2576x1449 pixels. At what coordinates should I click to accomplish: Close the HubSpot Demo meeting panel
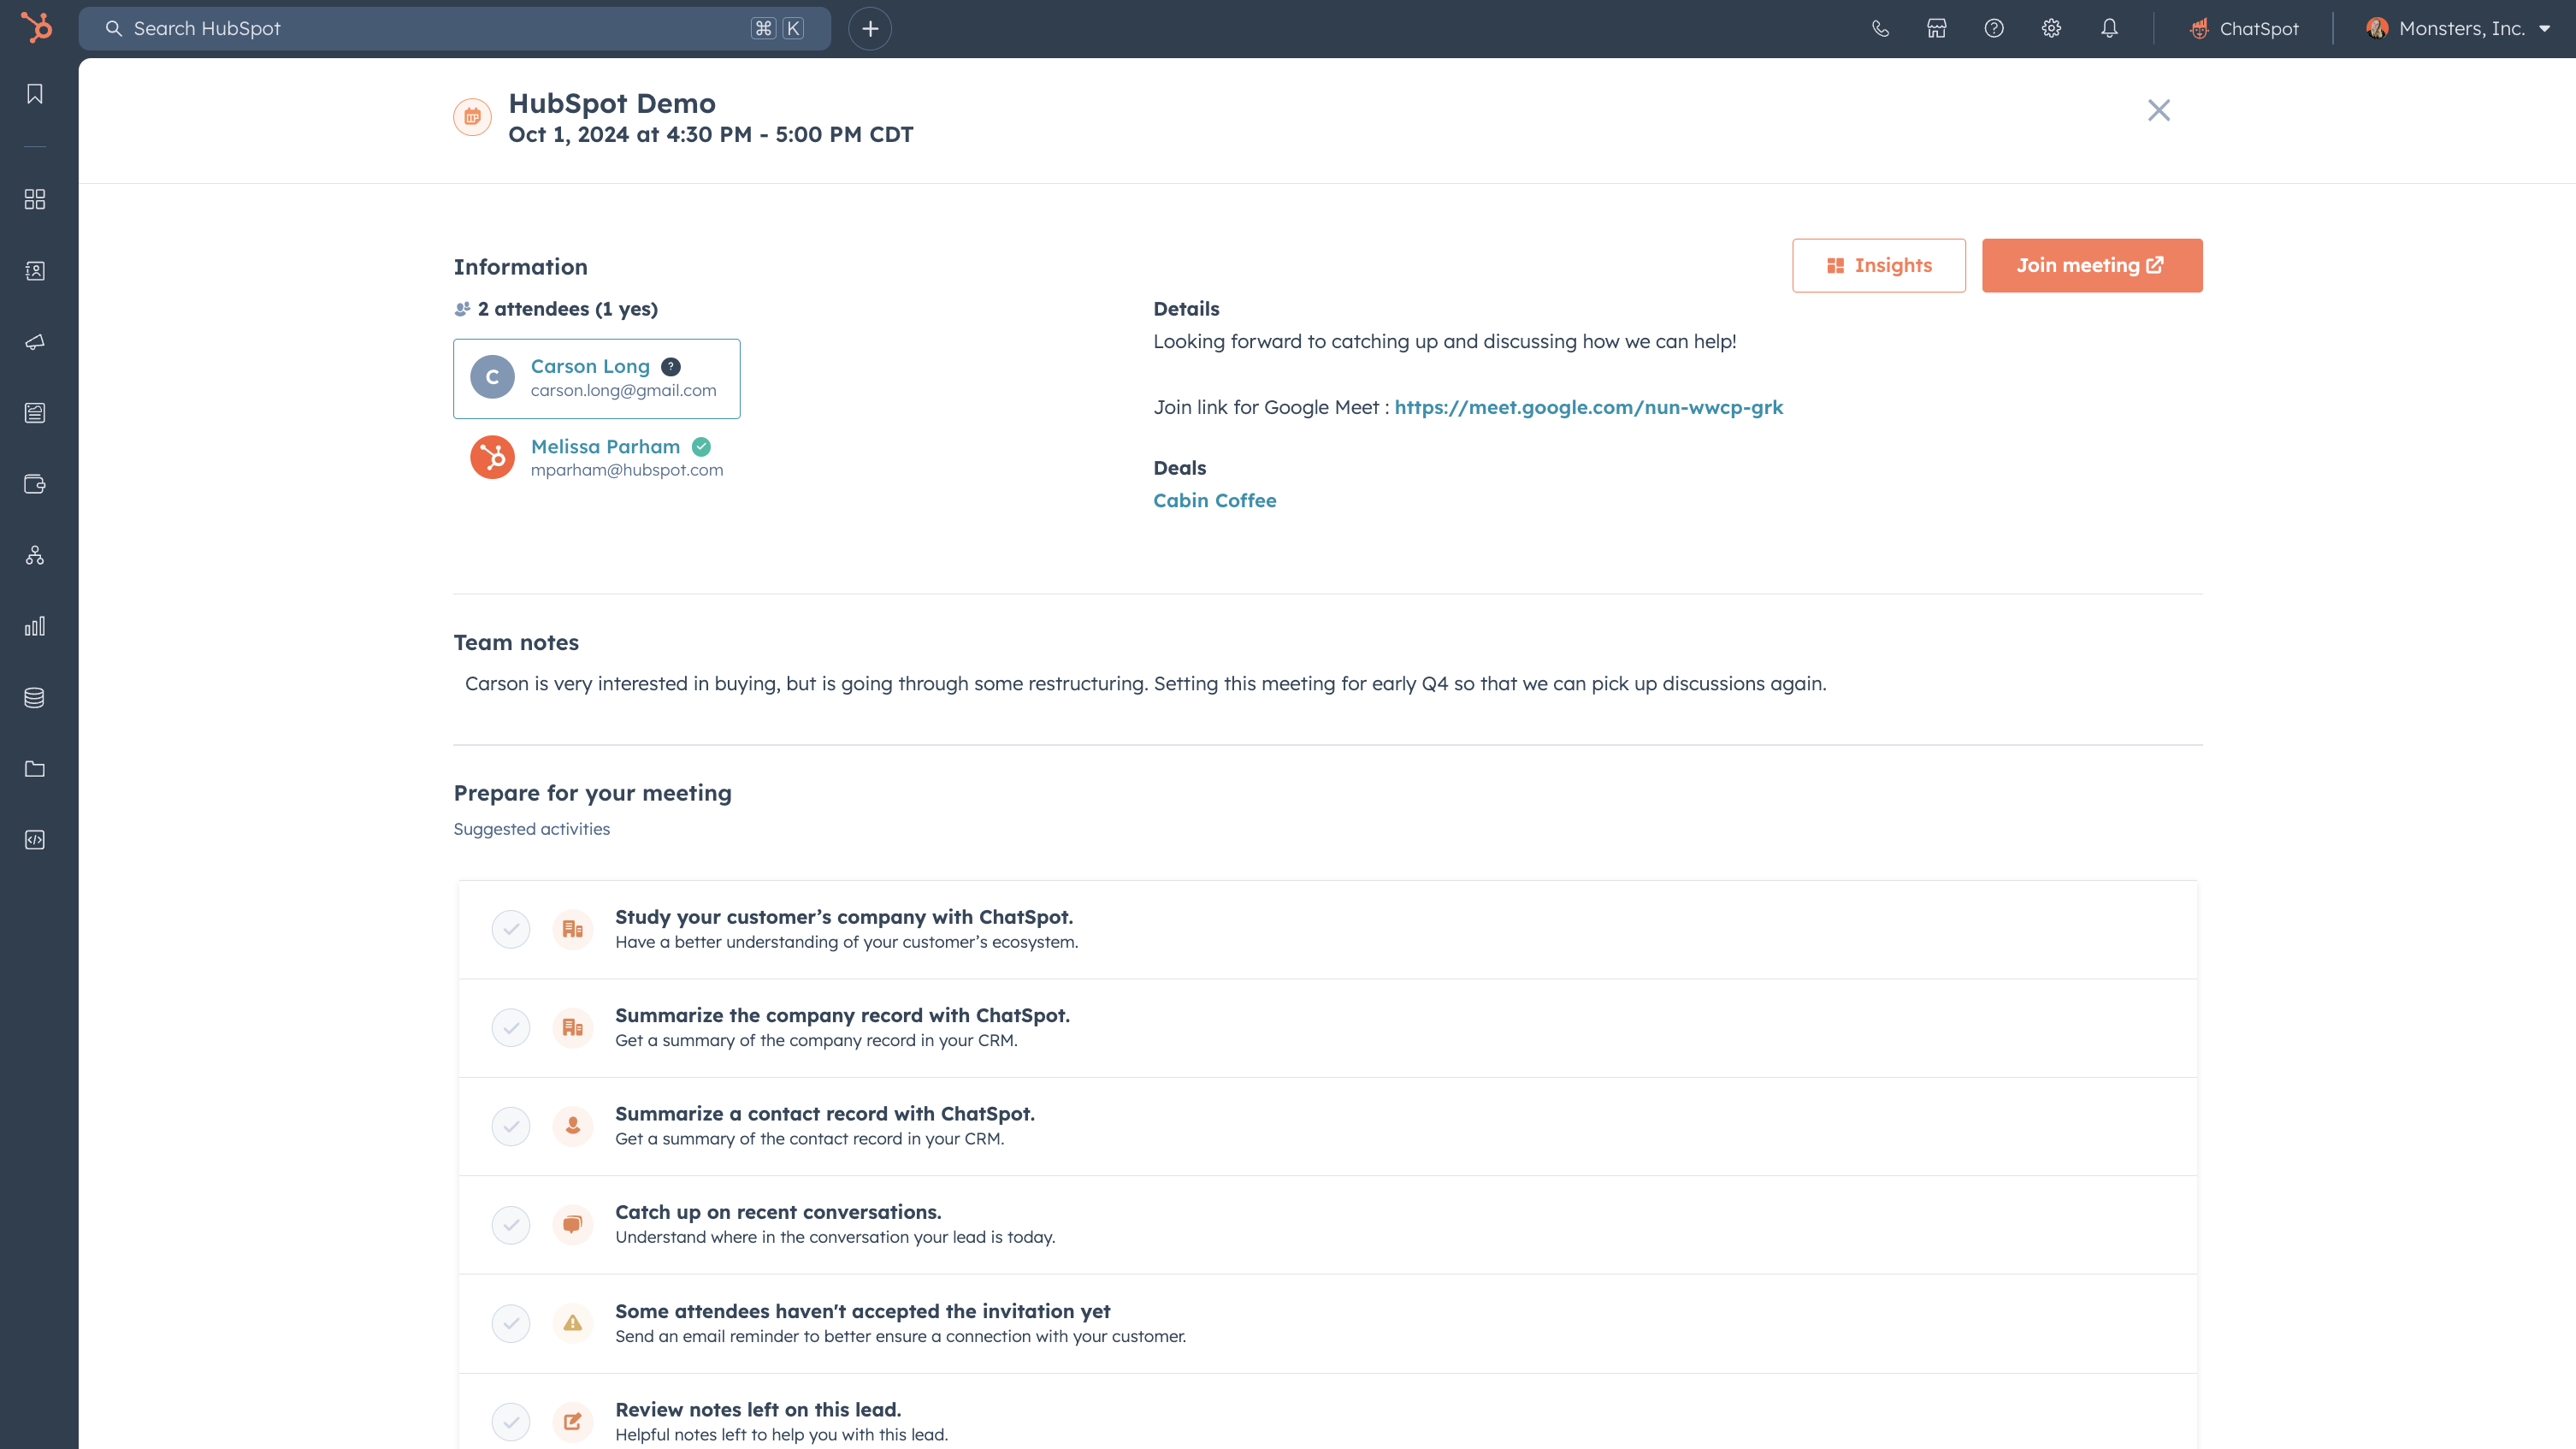[x=2159, y=110]
